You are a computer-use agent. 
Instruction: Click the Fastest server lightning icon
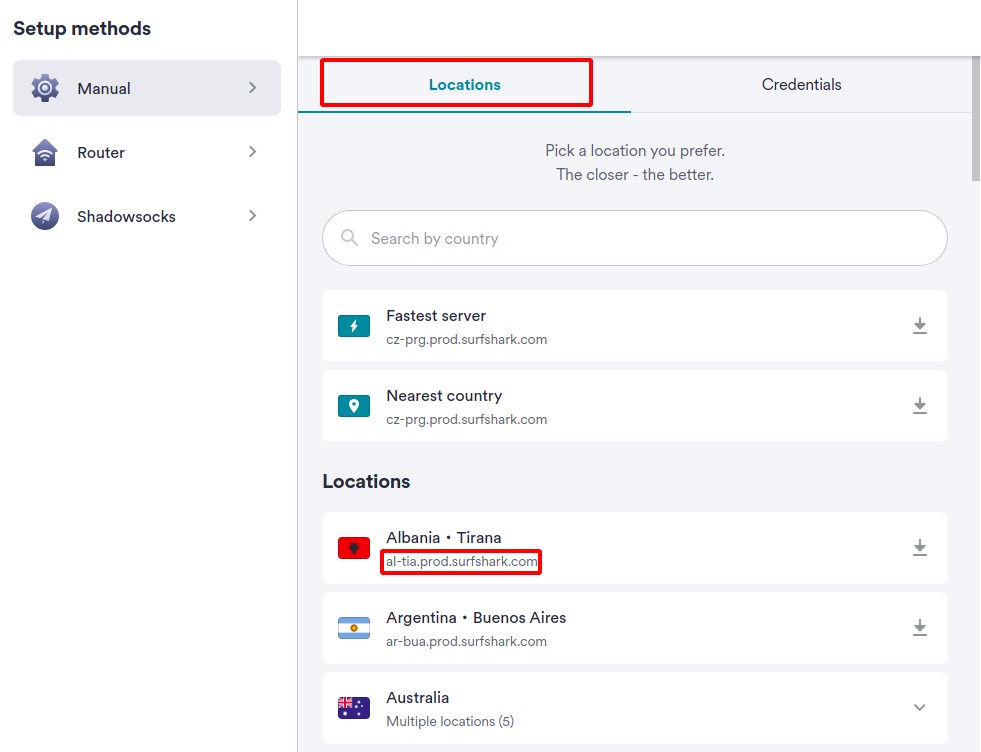[x=353, y=326]
